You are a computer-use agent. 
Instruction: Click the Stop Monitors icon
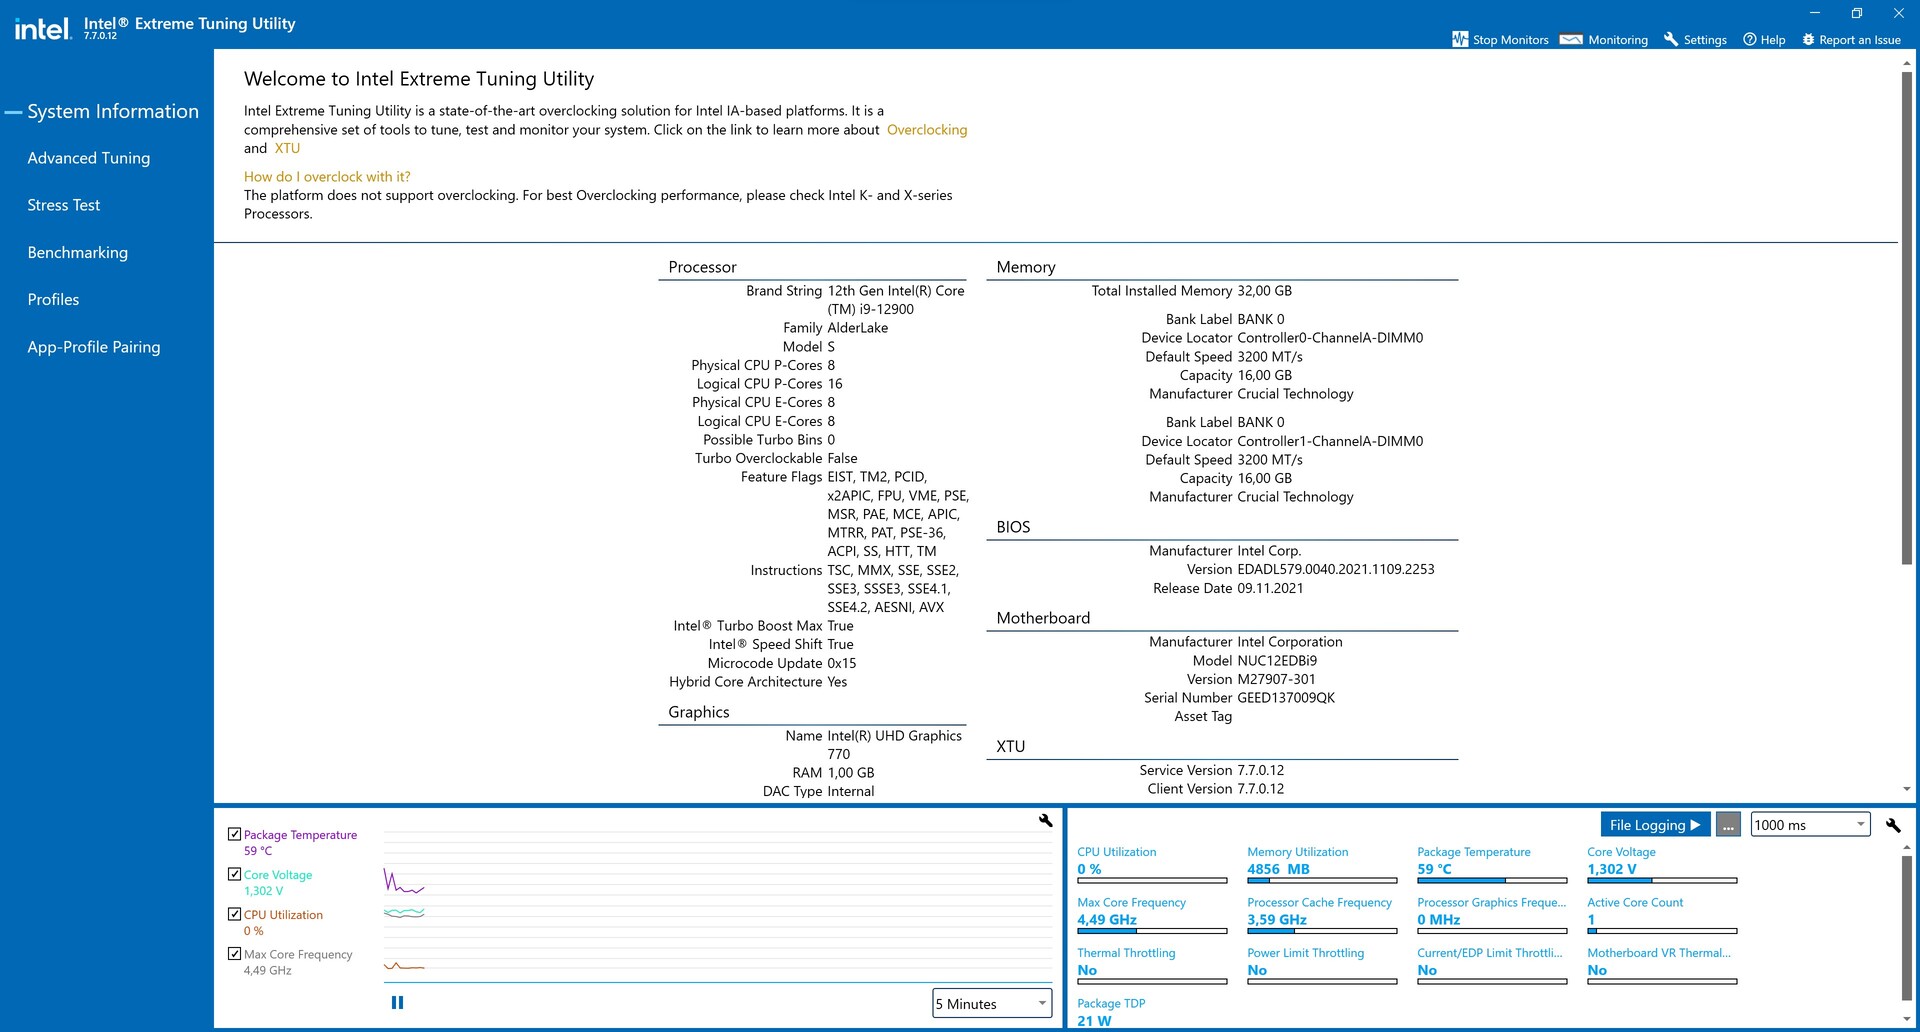(x=1460, y=39)
